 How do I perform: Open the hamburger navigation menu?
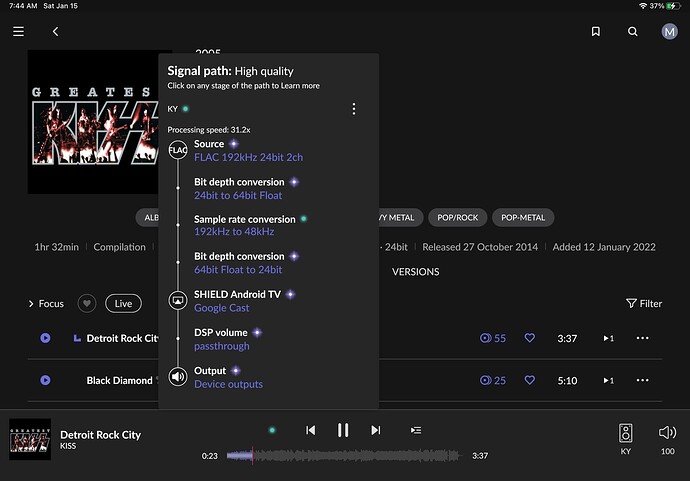18,32
